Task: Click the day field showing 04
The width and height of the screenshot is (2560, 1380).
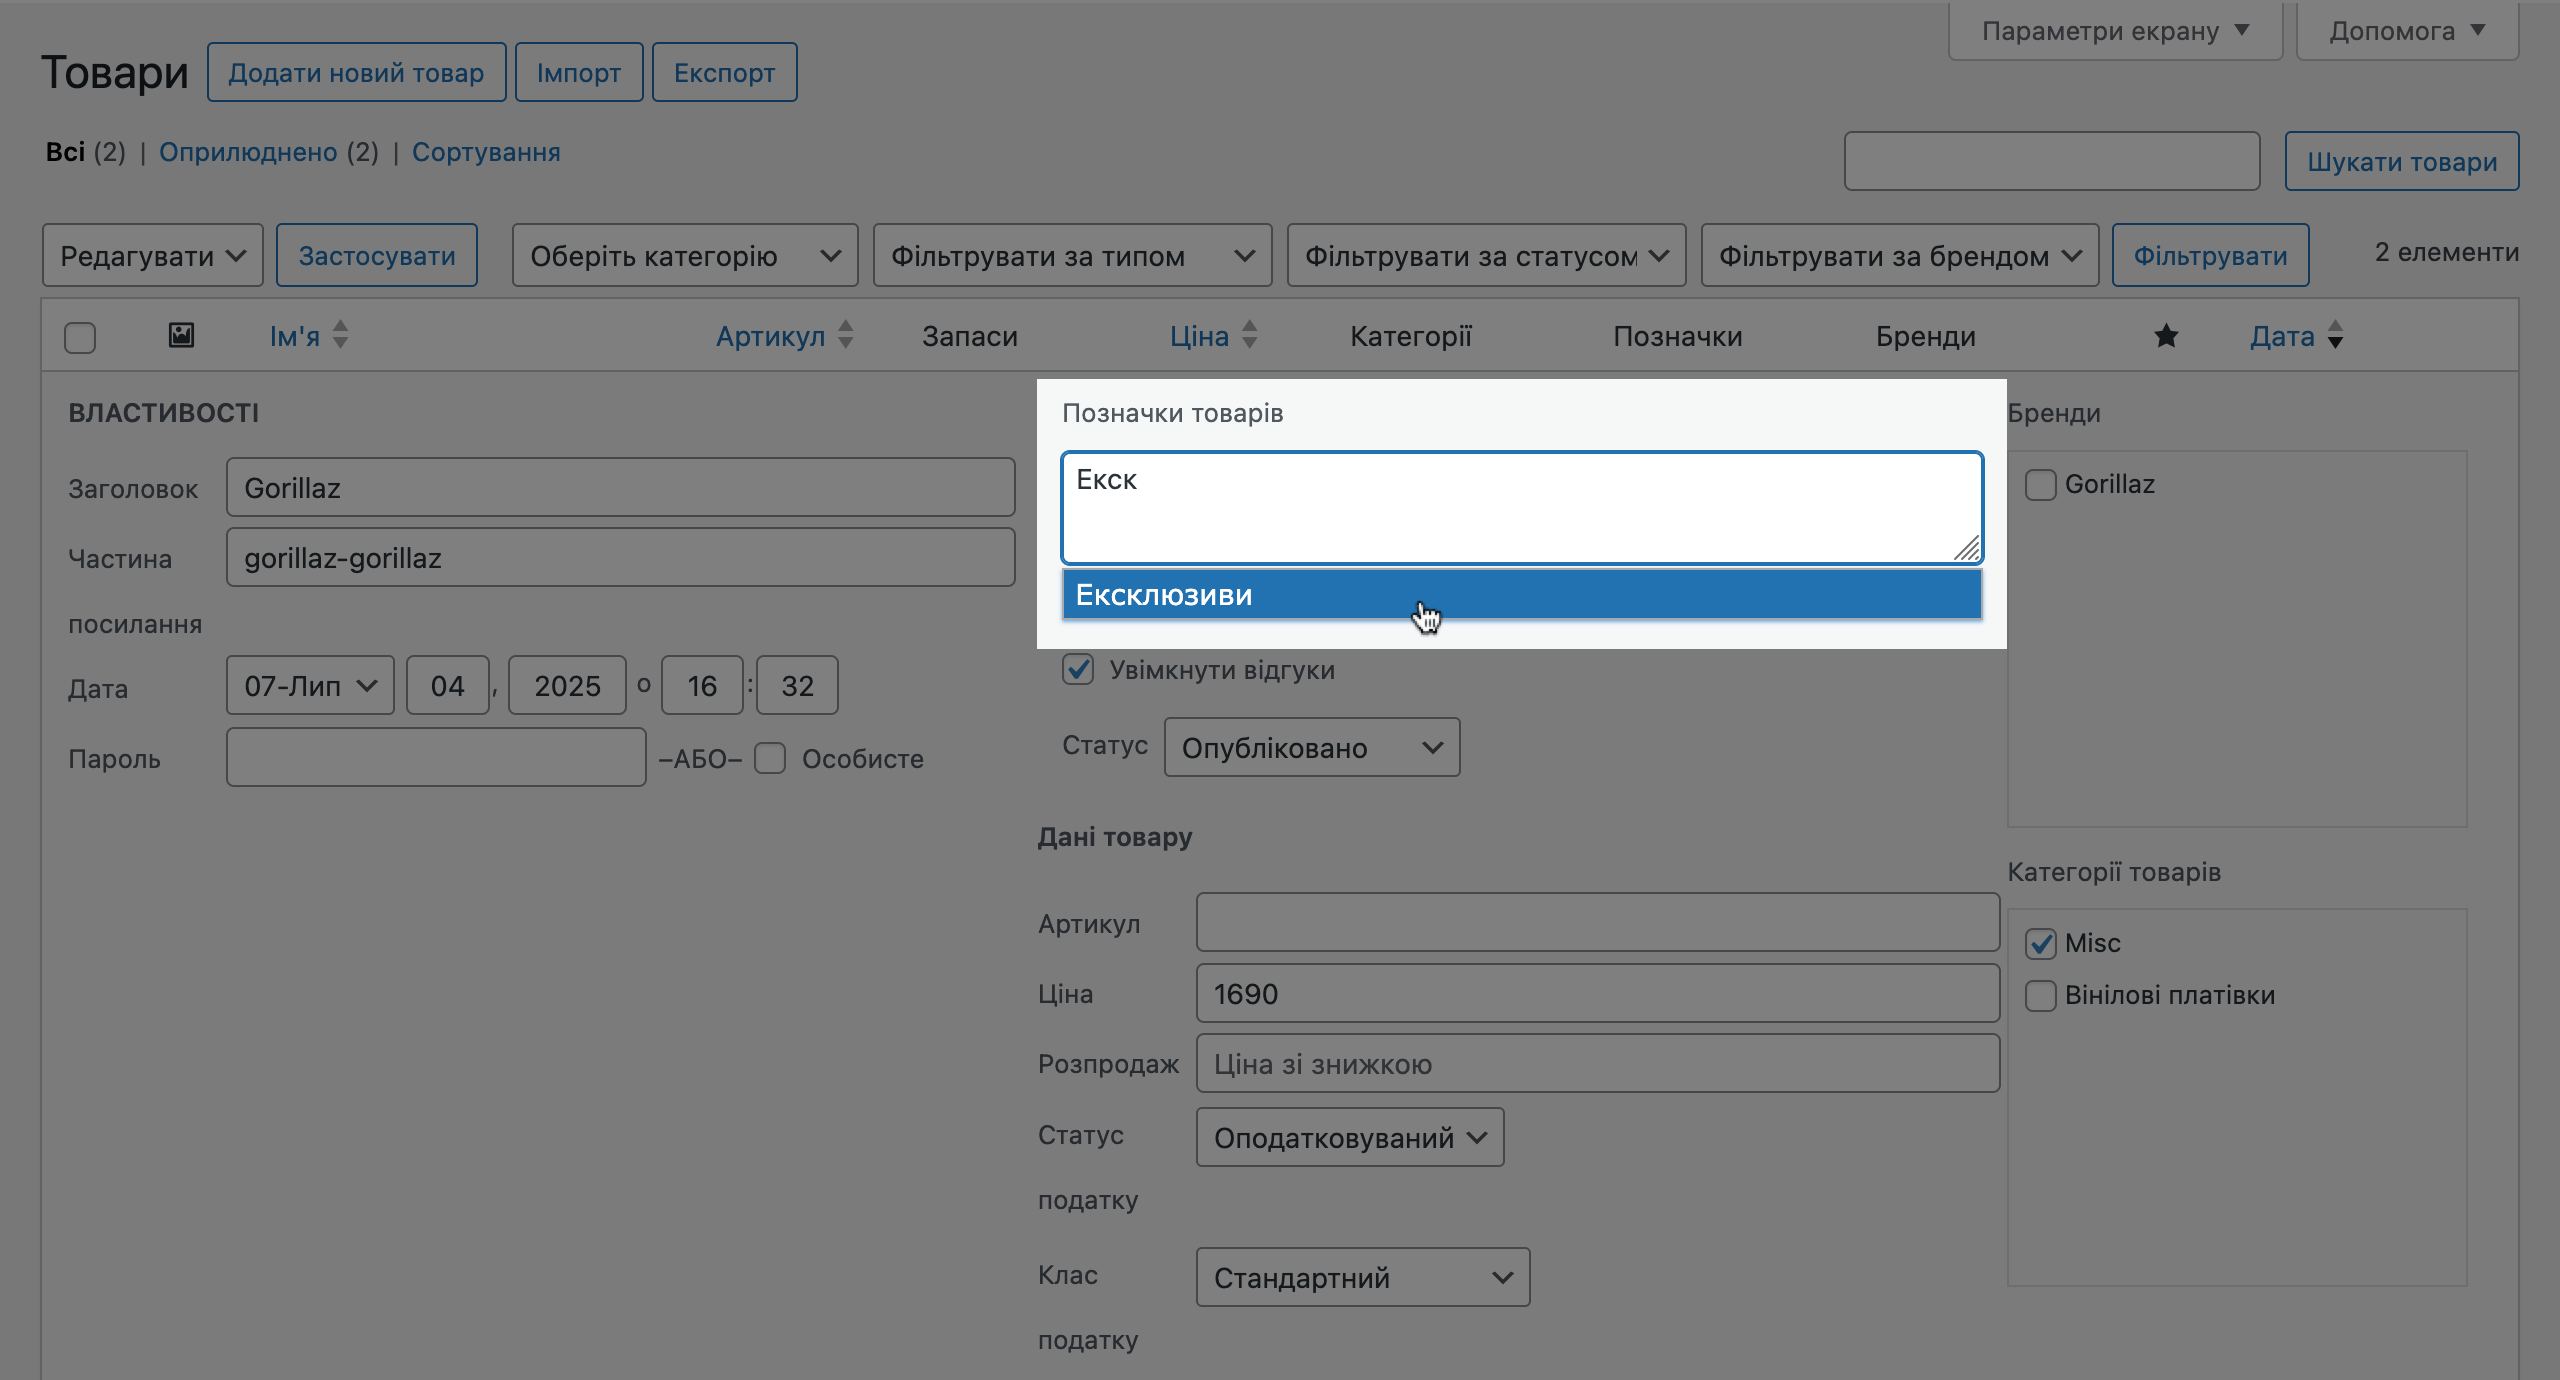Action: tap(448, 686)
